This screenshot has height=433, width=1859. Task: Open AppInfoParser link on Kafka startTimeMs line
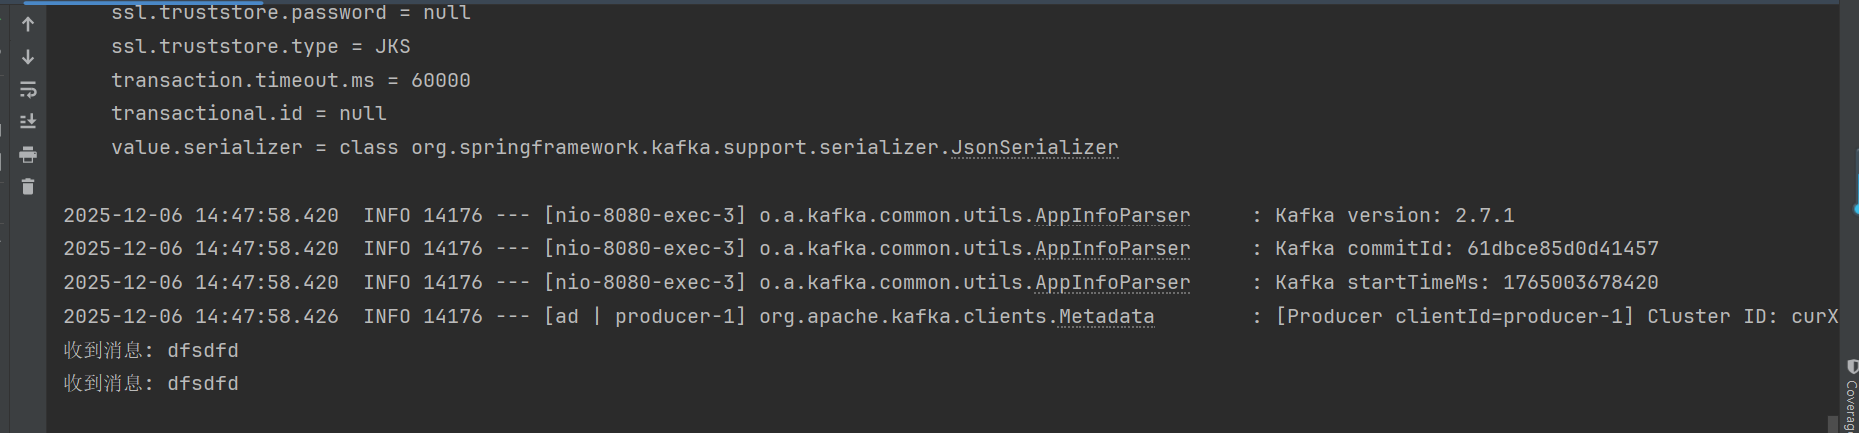[x=1112, y=283]
